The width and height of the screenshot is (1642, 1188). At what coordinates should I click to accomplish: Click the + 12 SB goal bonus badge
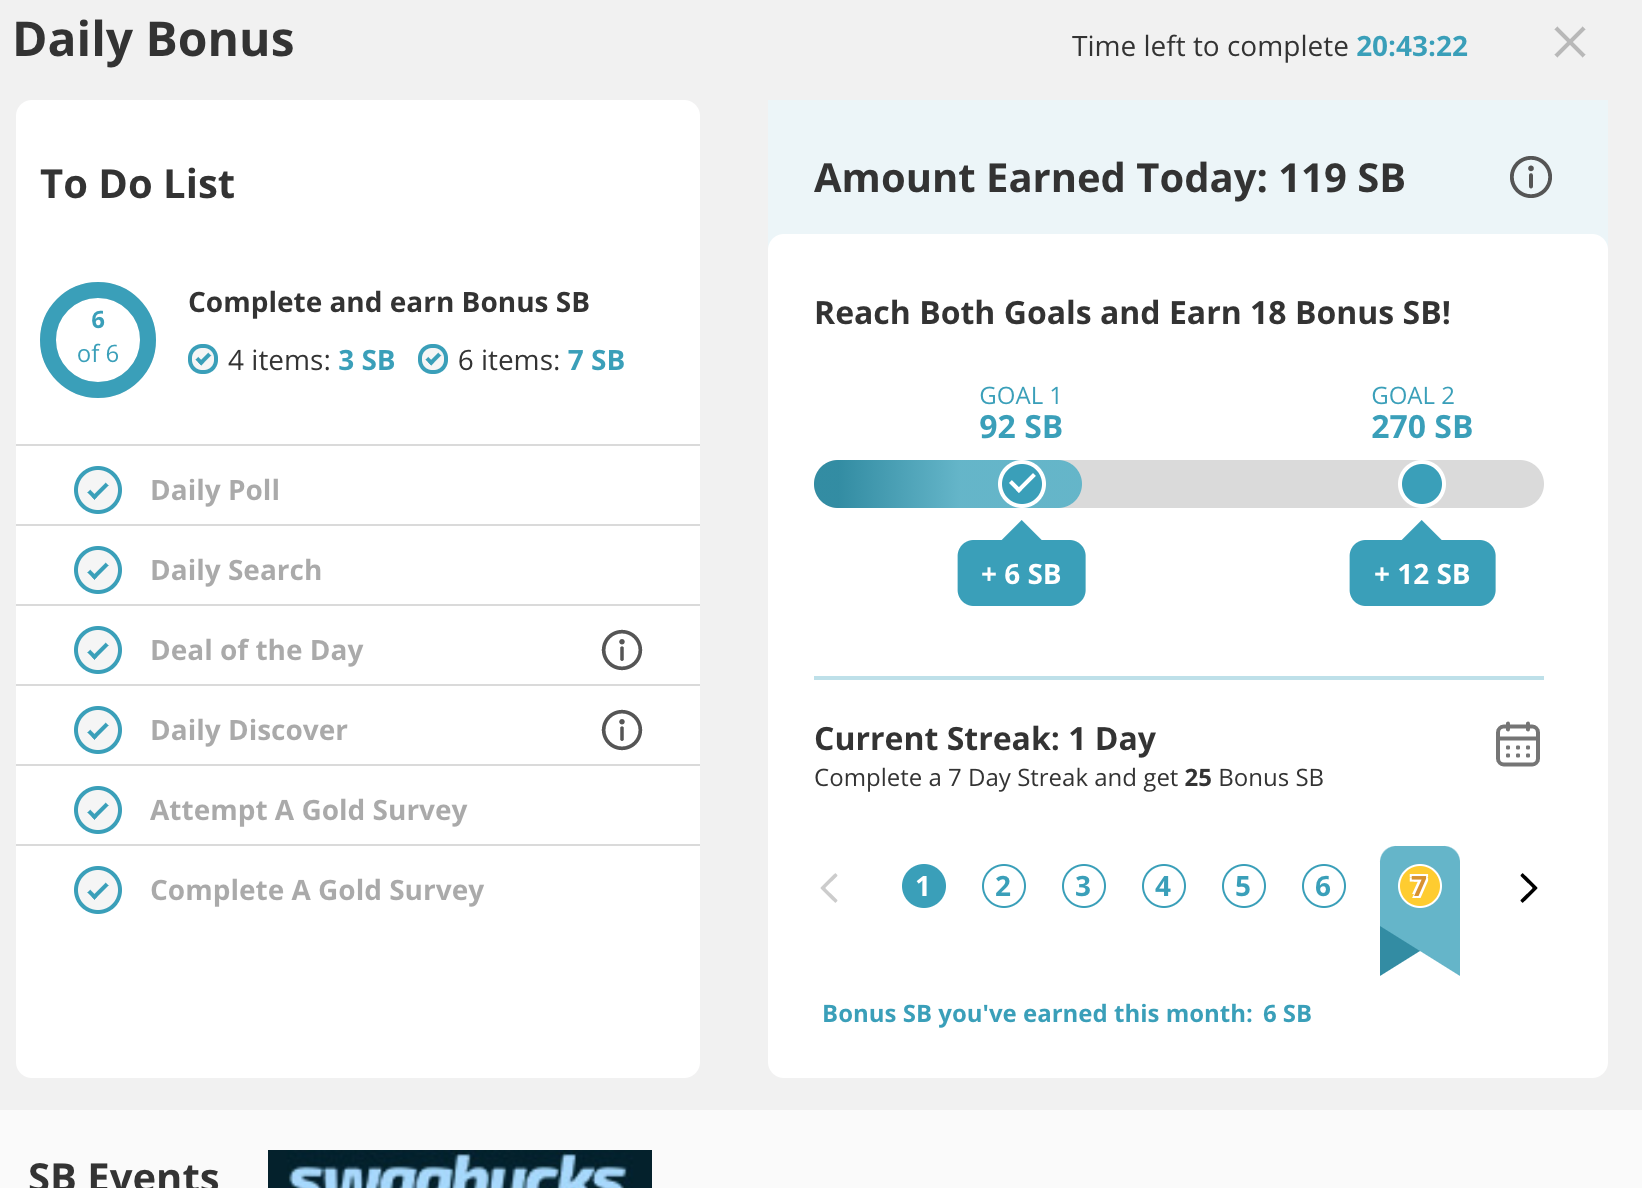tap(1422, 574)
